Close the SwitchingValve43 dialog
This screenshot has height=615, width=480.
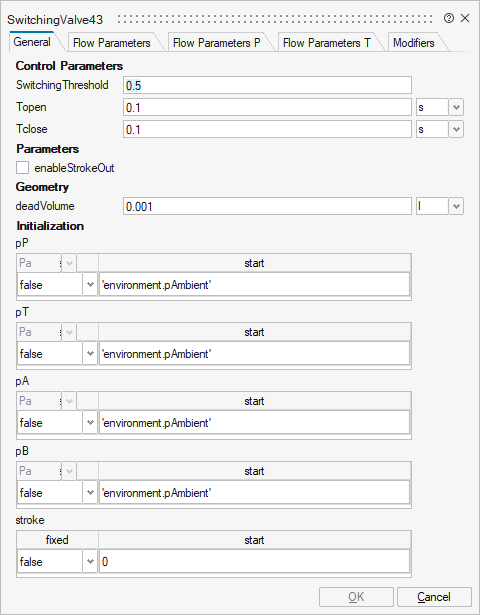tap(465, 18)
